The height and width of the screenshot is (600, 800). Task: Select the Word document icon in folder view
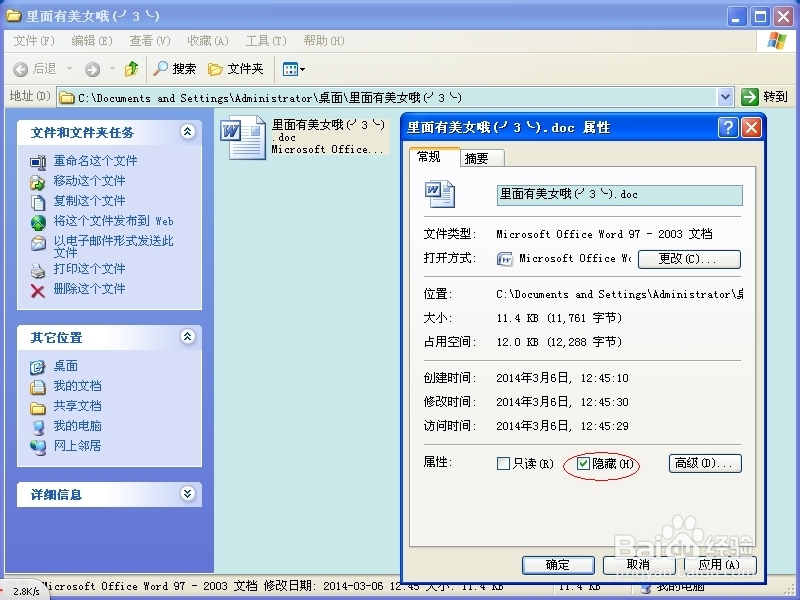(243, 137)
